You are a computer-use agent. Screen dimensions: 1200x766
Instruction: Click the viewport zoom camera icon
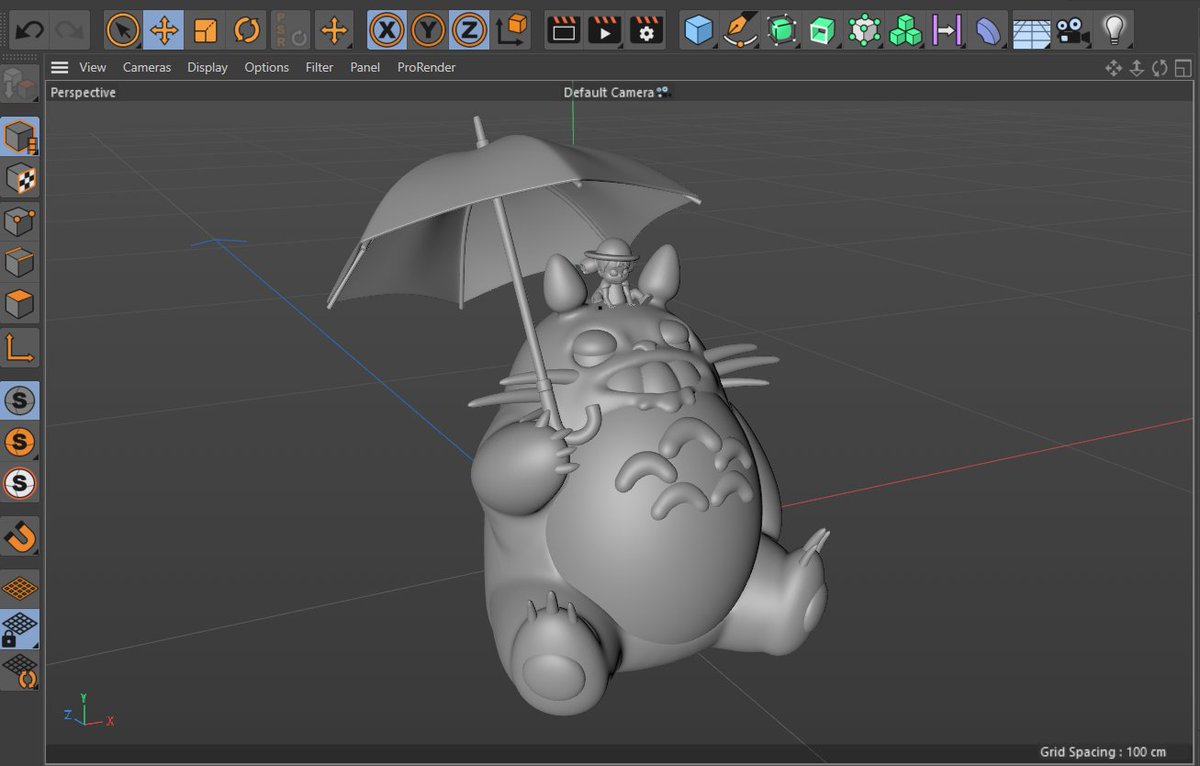(x=1137, y=68)
